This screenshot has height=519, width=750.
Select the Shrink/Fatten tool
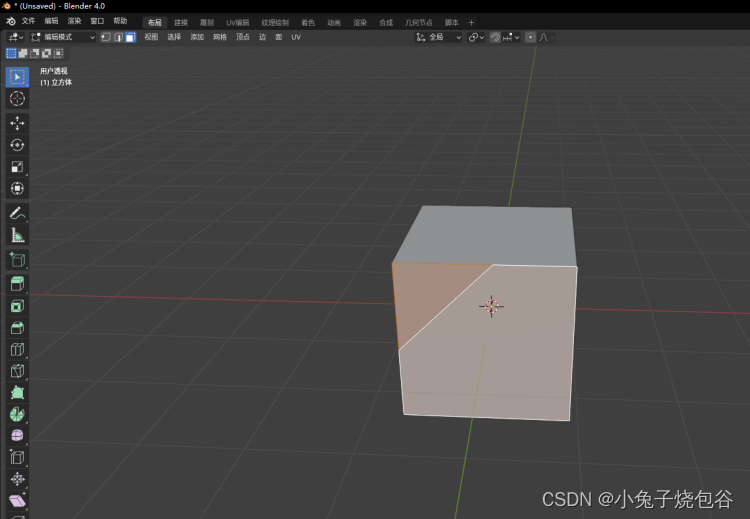tap(17, 479)
